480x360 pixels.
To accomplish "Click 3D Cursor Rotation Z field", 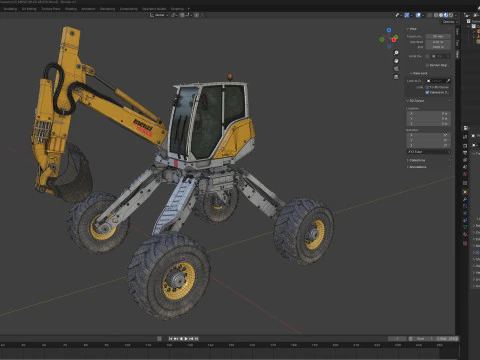I will click(x=428, y=145).
